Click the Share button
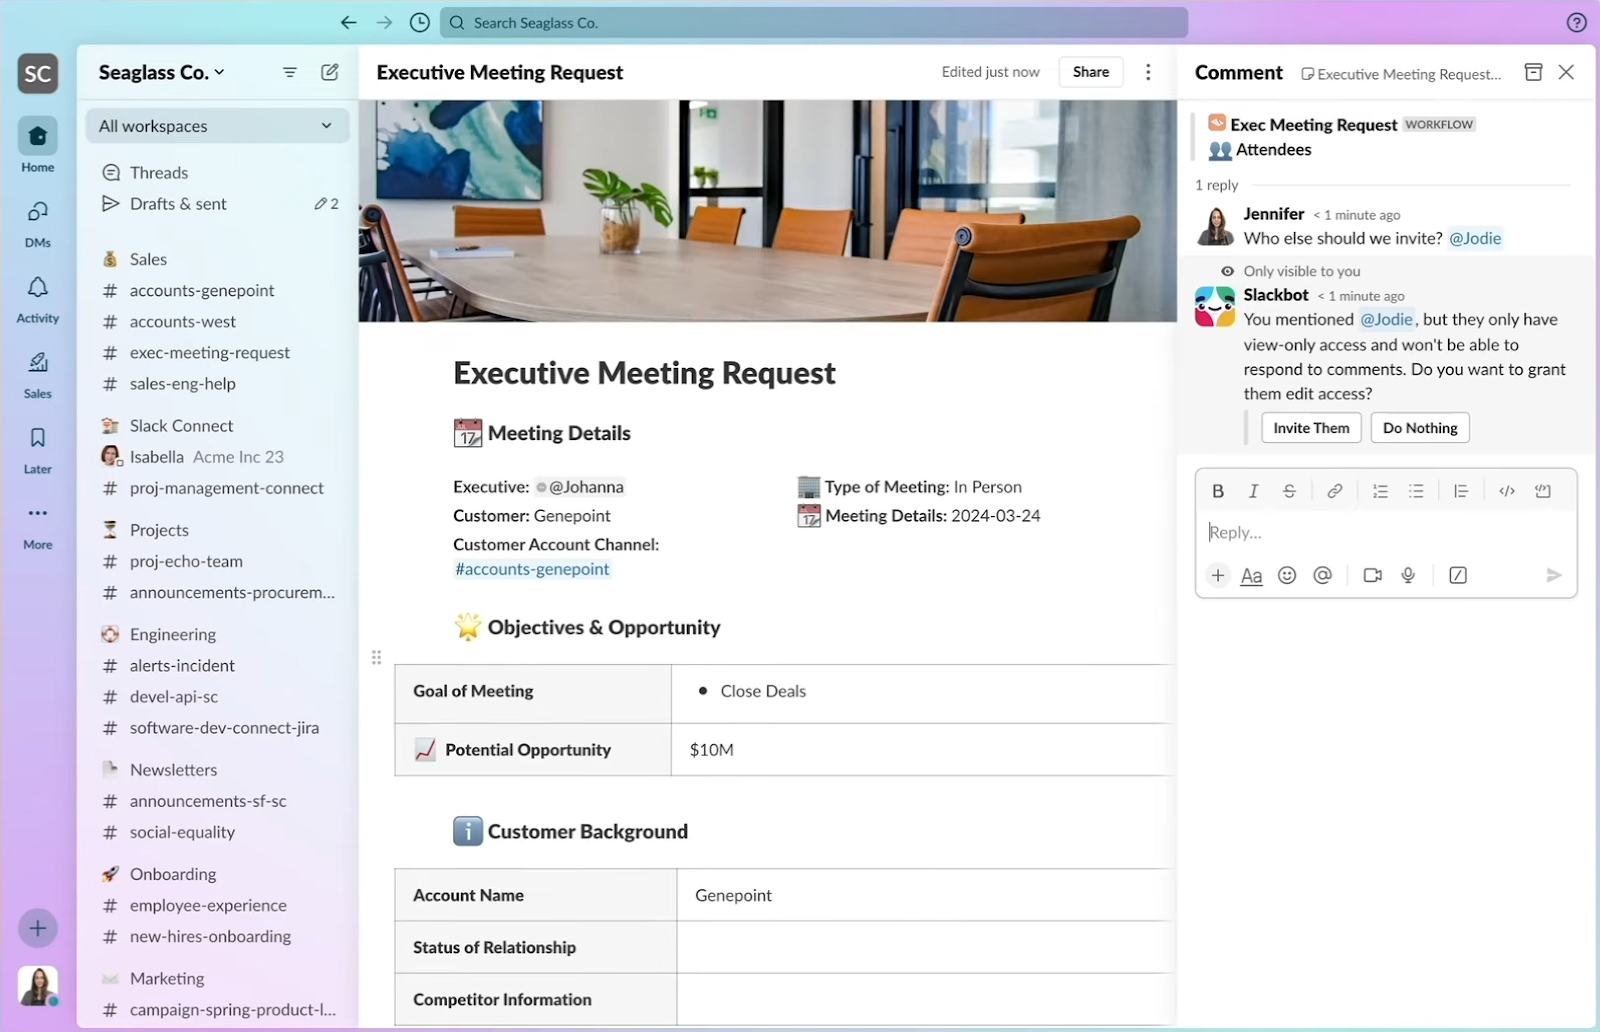1600x1032 pixels. pyautogui.click(x=1090, y=72)
